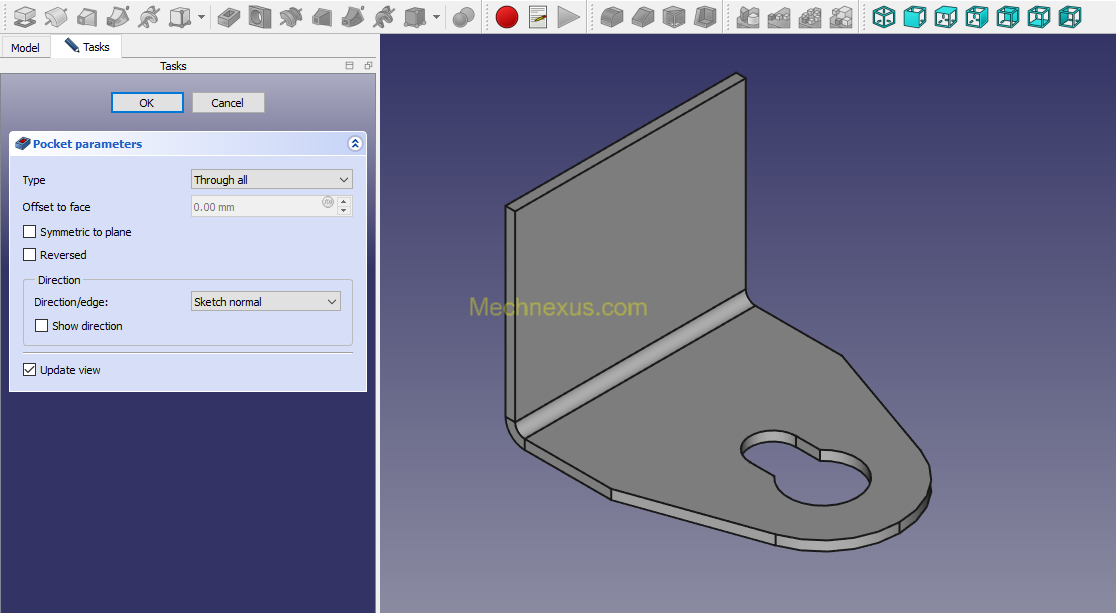Click the Execute macro play icon

[568, 17]
